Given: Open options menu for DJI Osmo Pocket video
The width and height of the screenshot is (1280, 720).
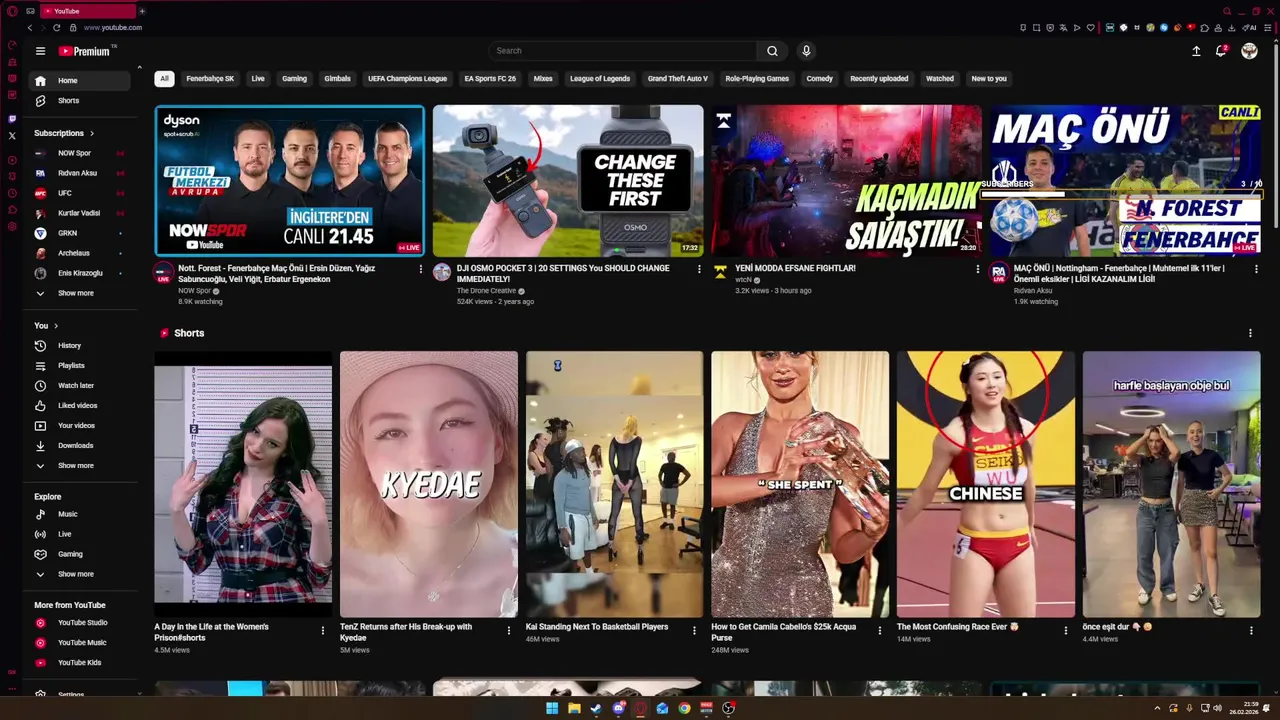Looking at the screenshot, I should tap(699, 269).
